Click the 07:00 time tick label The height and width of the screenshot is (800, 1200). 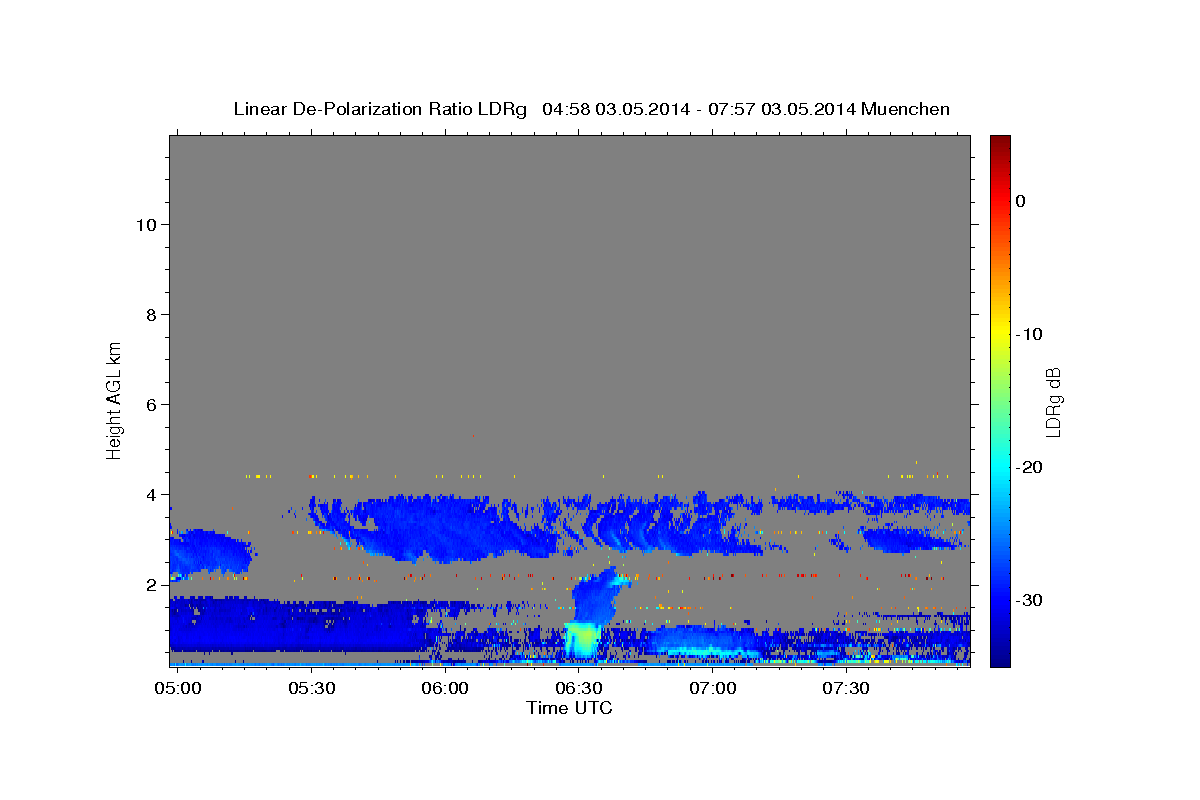tap(712, 689)
